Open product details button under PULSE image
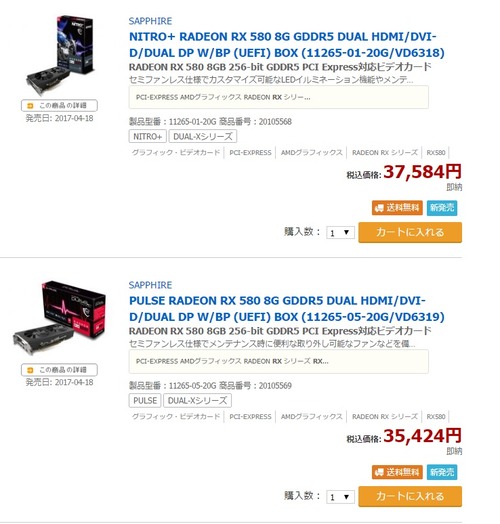Viewport: 500px width, 524px height. pyautogui.click(x=59, y=370)
